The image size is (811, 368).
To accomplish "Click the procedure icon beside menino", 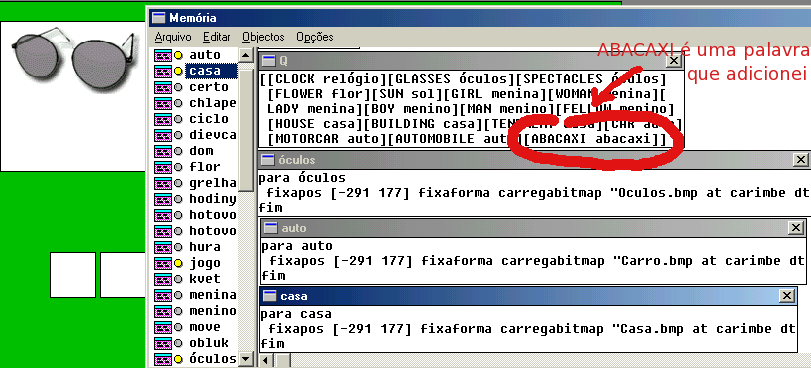I will pyautogui.click(x=162, y=311).
